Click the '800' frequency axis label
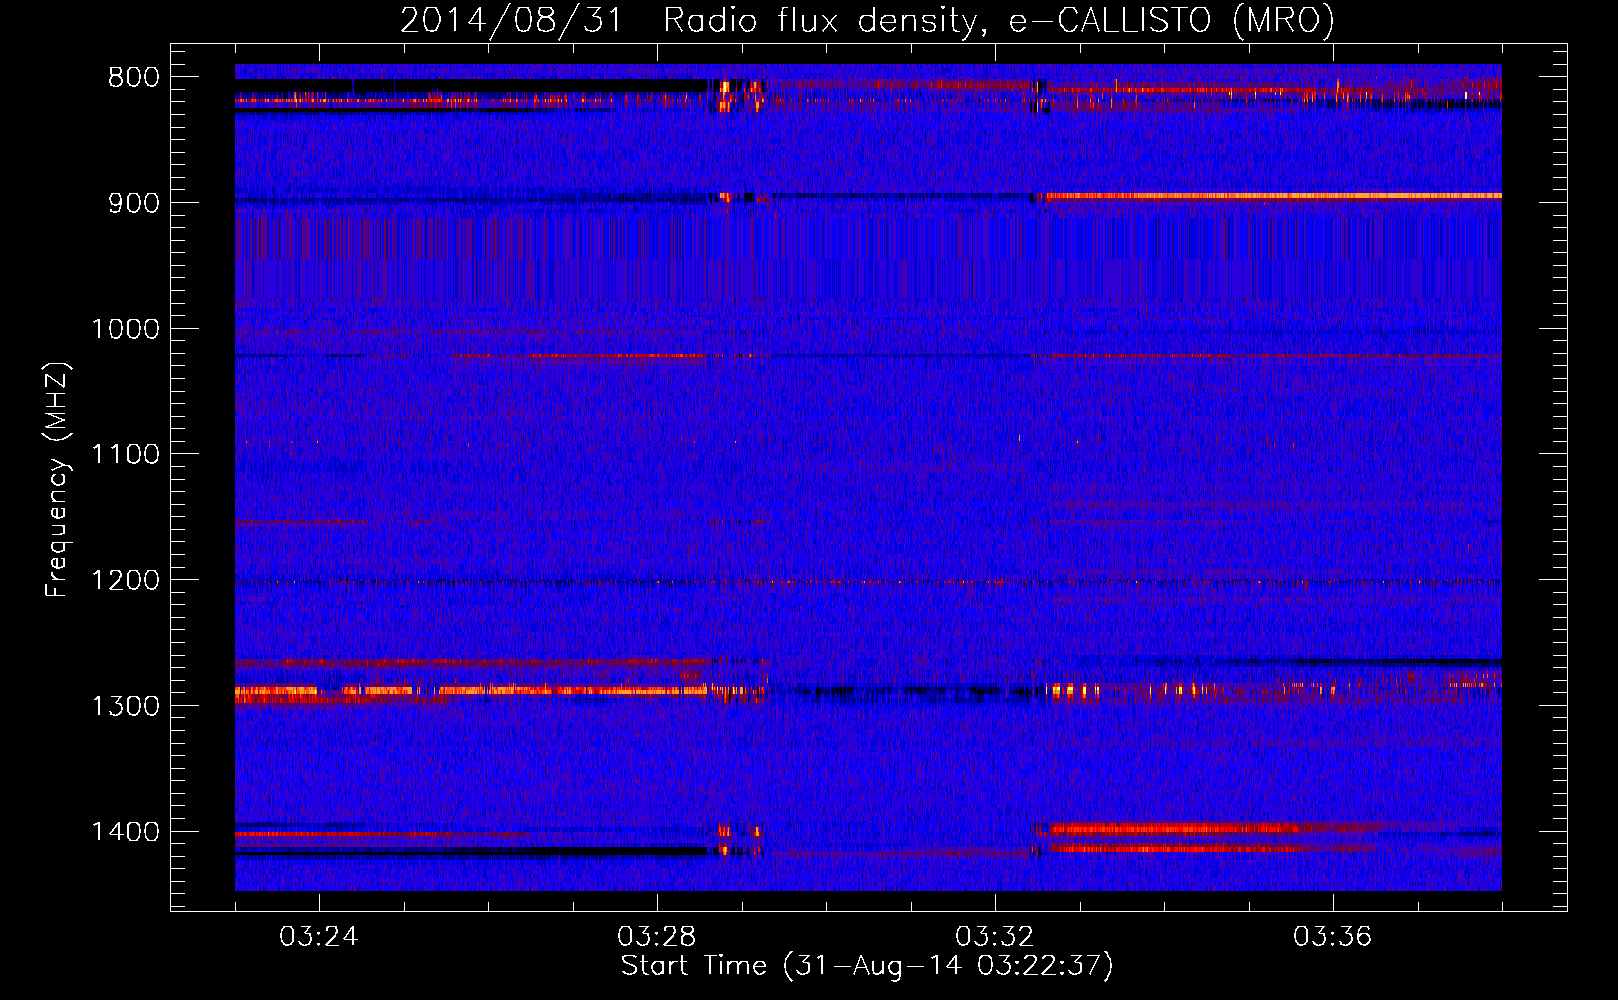The height and width of the screenshot is (1000, 1618). click(133, 78)
